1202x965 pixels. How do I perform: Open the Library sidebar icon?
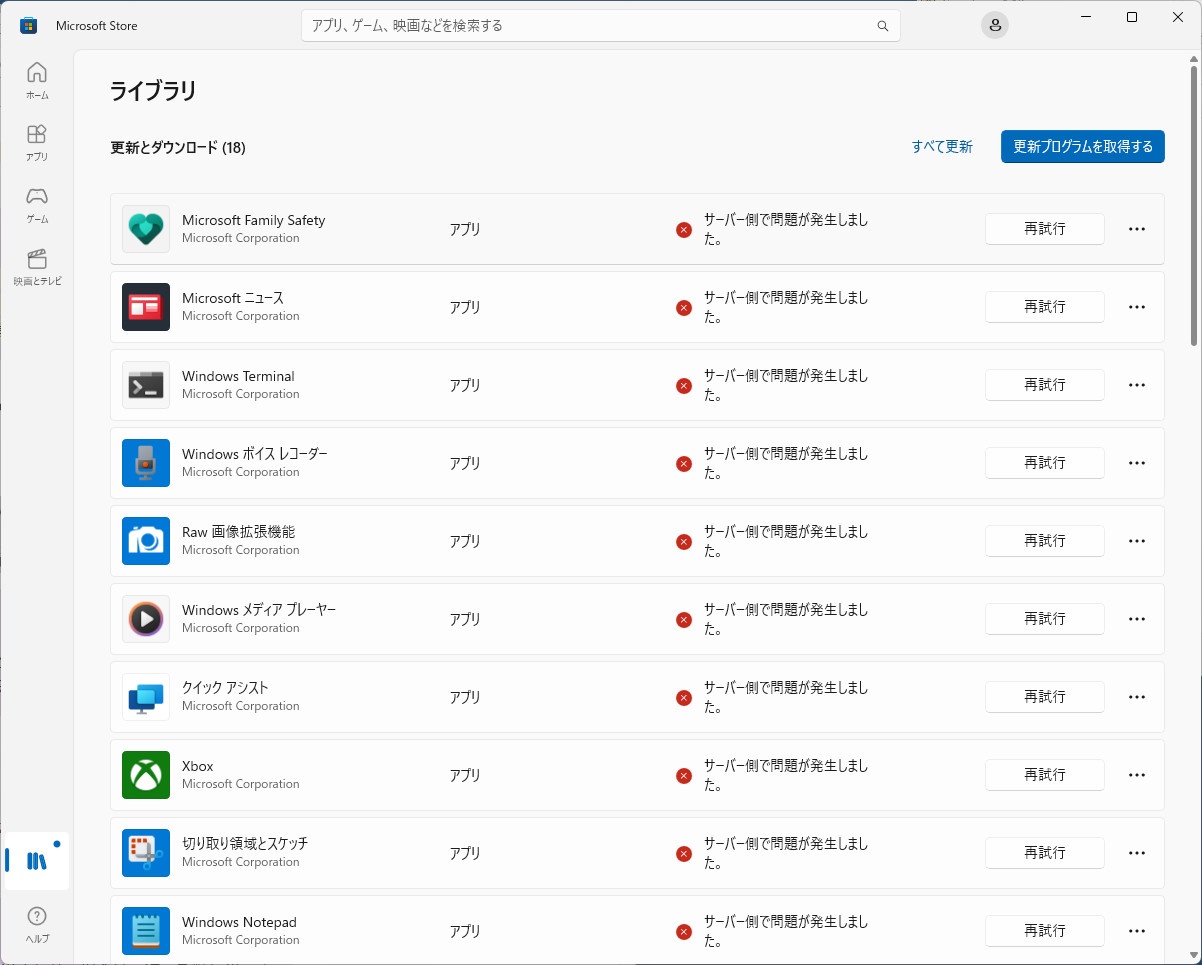[37, 861]
